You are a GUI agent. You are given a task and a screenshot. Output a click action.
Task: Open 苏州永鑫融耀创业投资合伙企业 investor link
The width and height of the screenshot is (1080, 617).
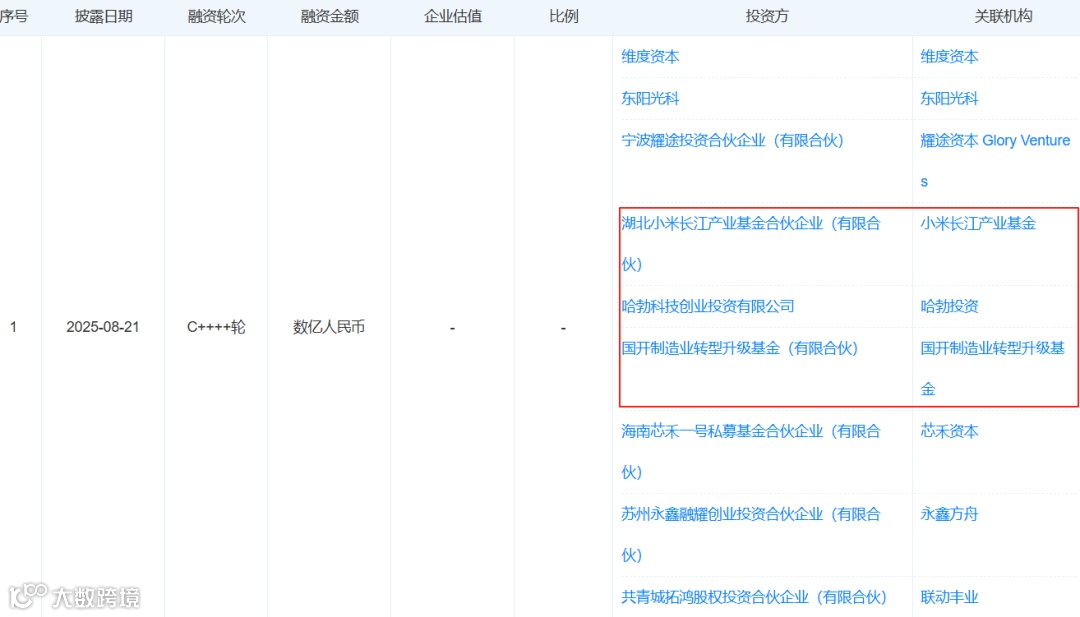tap(751, 534)
